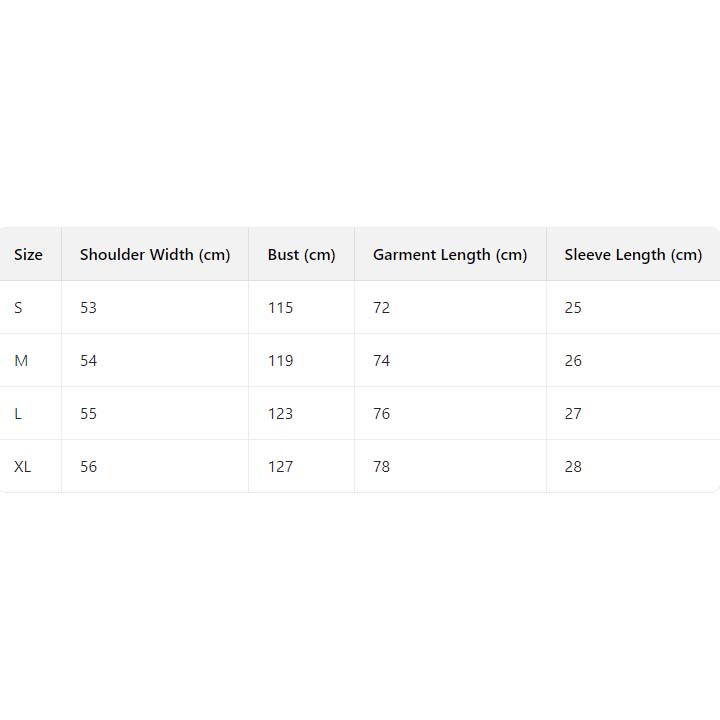Screen dimensions: 720x720
Task: Select the S size row label
Action: coord(18,307)
